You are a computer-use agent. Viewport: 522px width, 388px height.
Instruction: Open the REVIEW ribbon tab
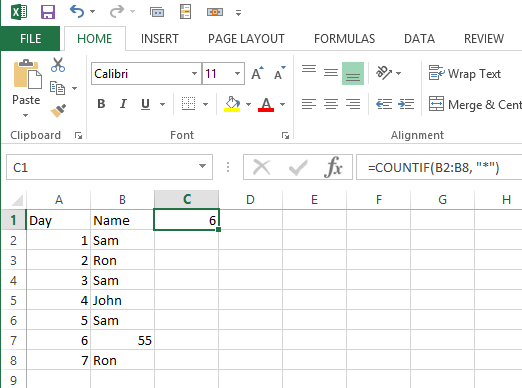pyautogui.click(x=484, y=39)
